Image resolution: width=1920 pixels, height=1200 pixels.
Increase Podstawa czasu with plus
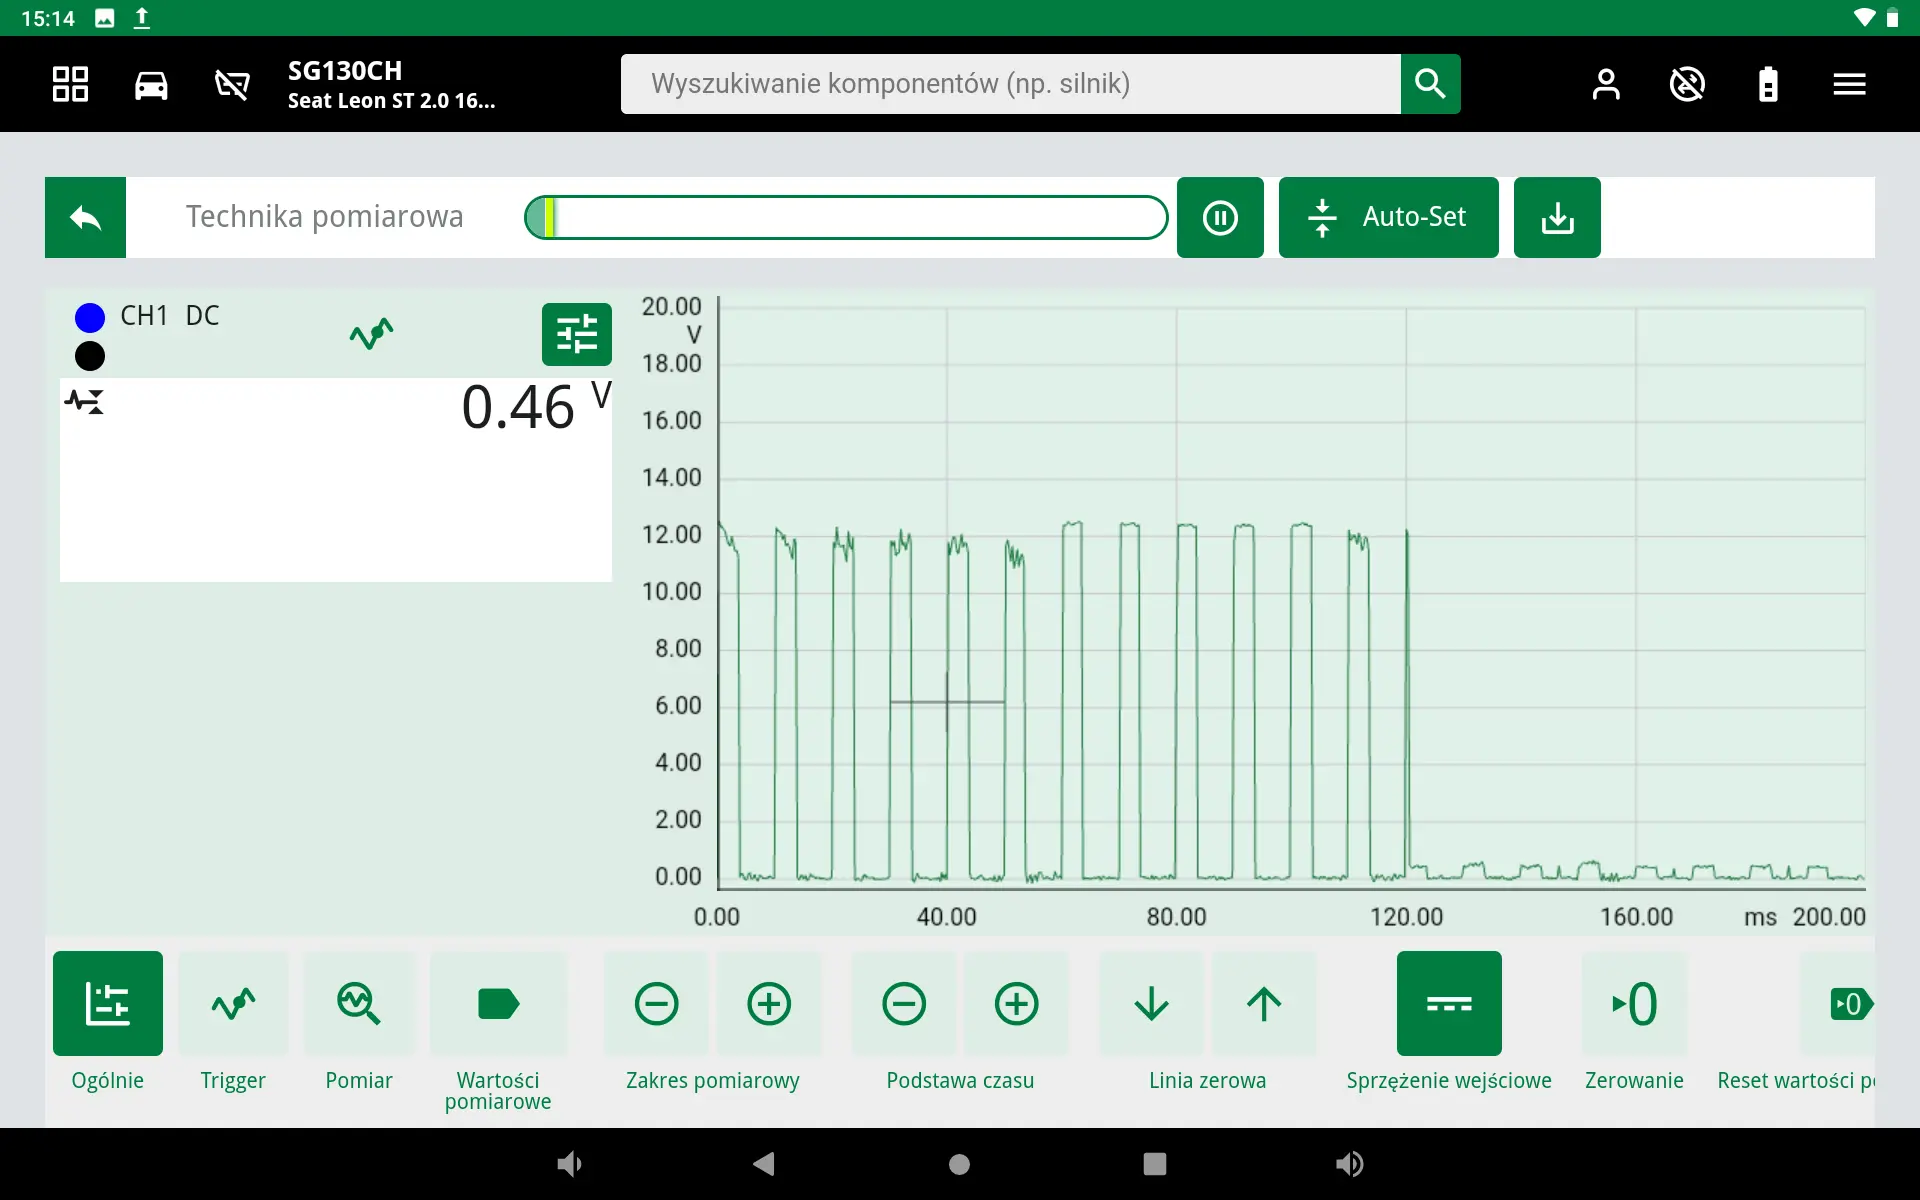tap(1016, 1003)
